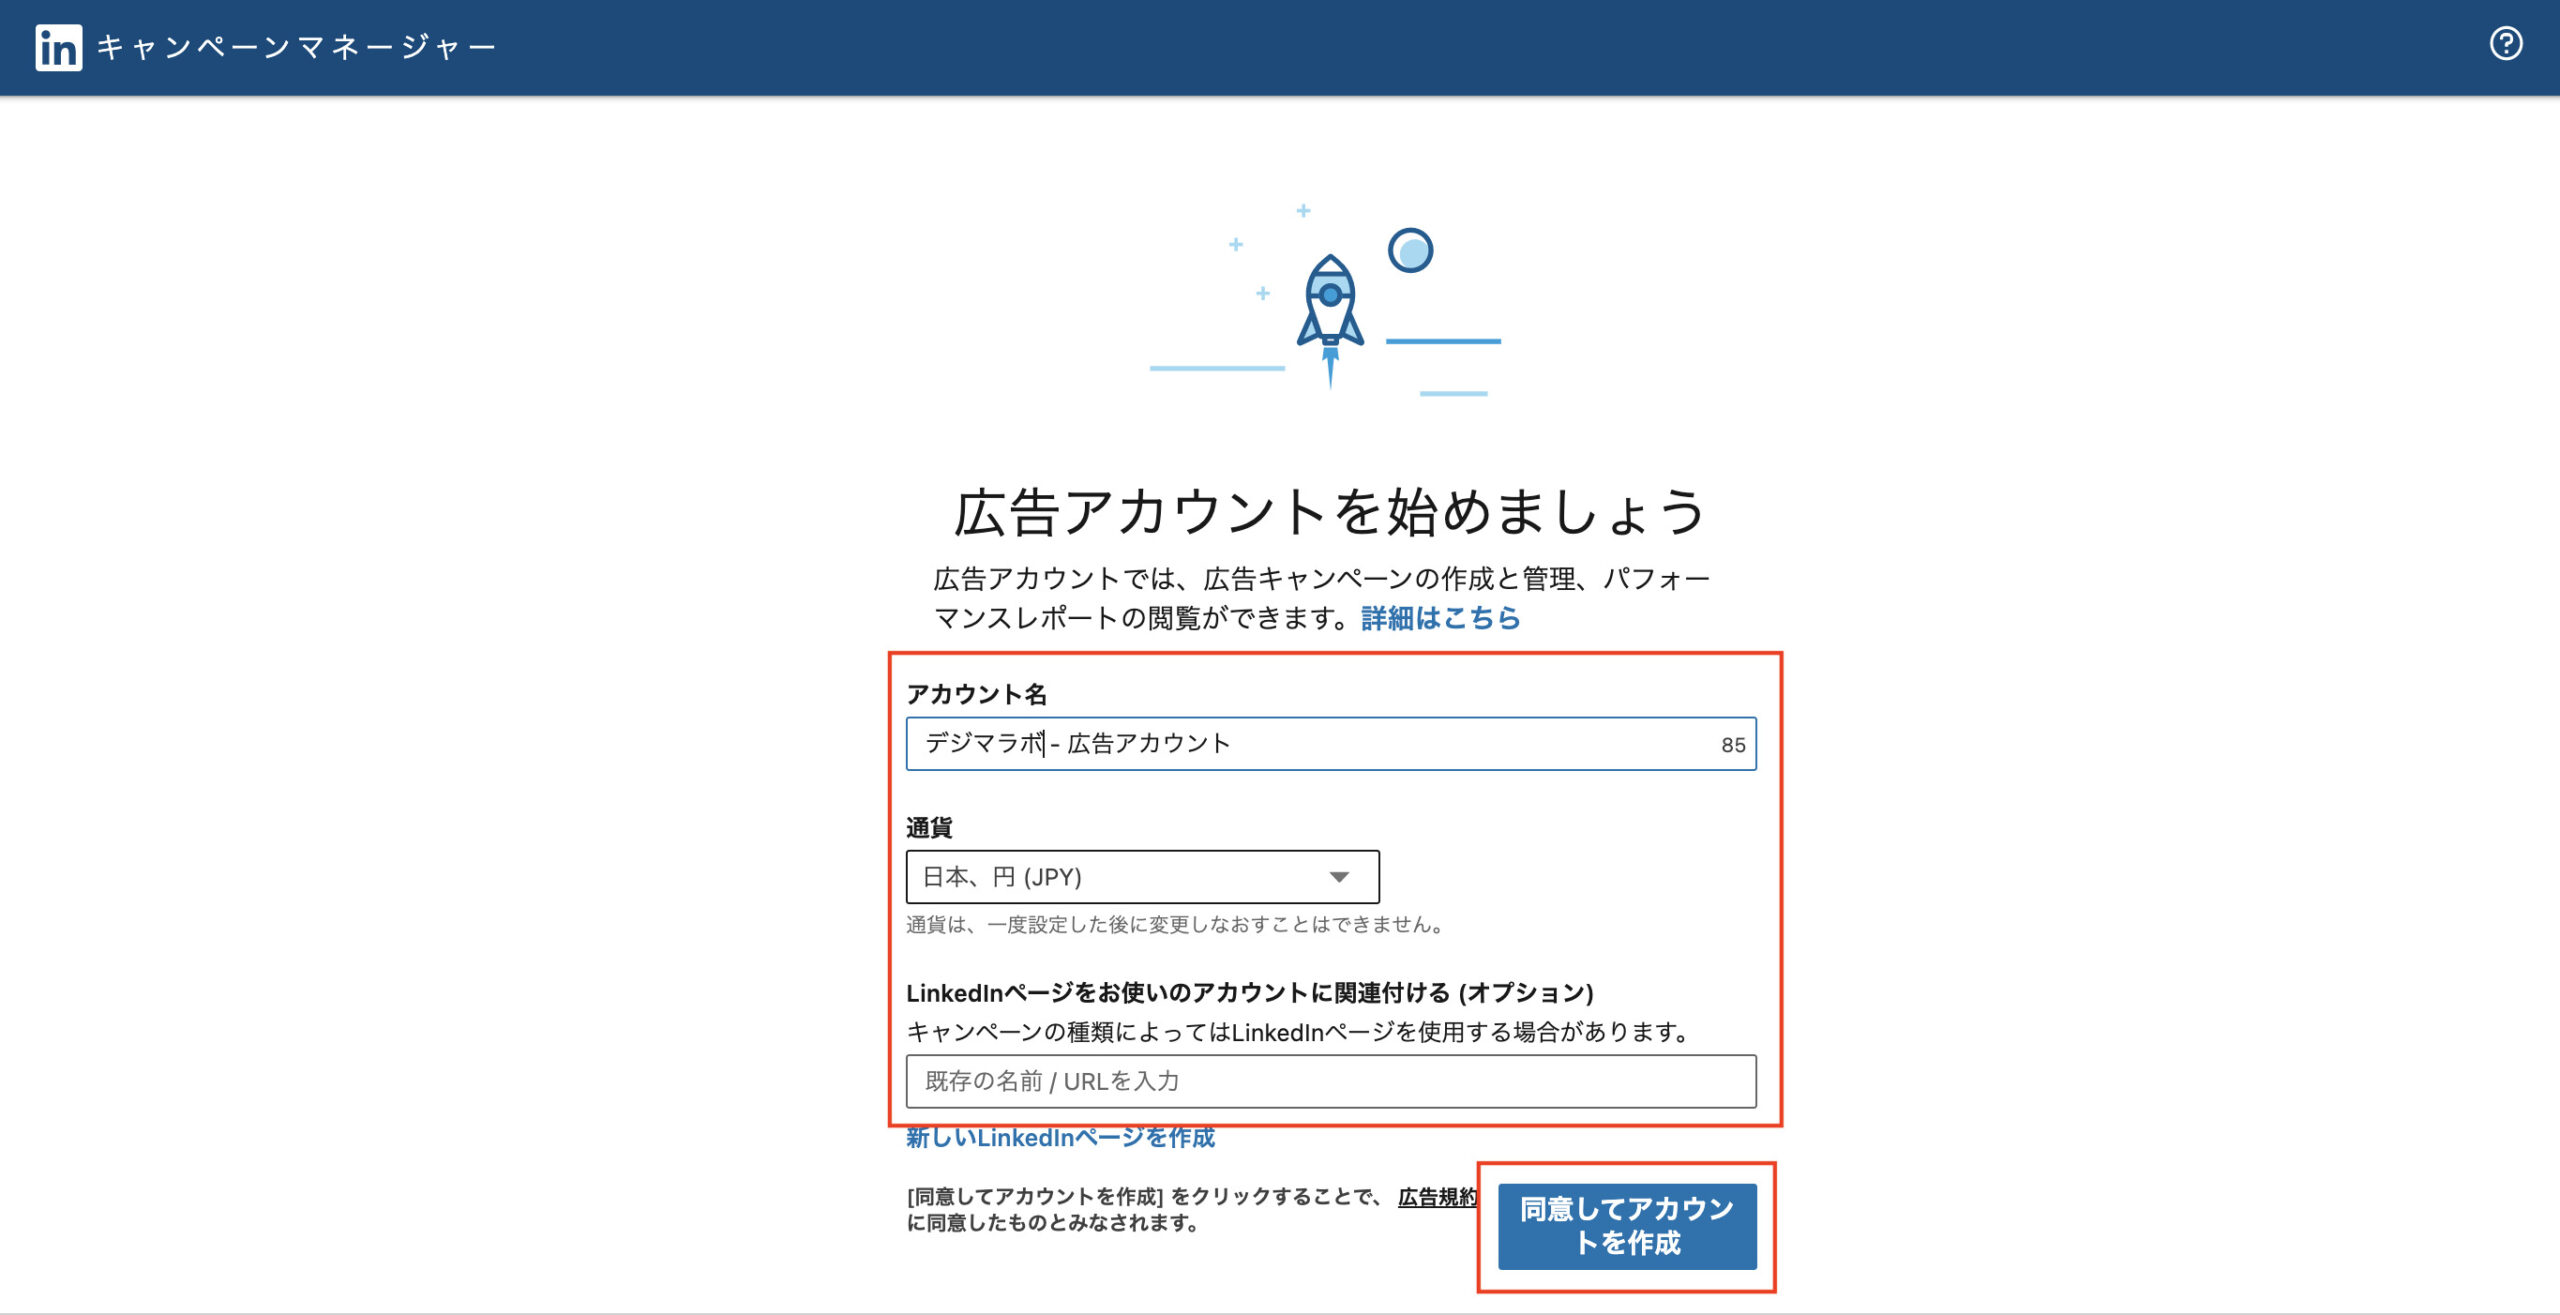Click the blue planet circle illustration
This screenshot has width=2560, height=1315.
click(x=1410, y=250)
